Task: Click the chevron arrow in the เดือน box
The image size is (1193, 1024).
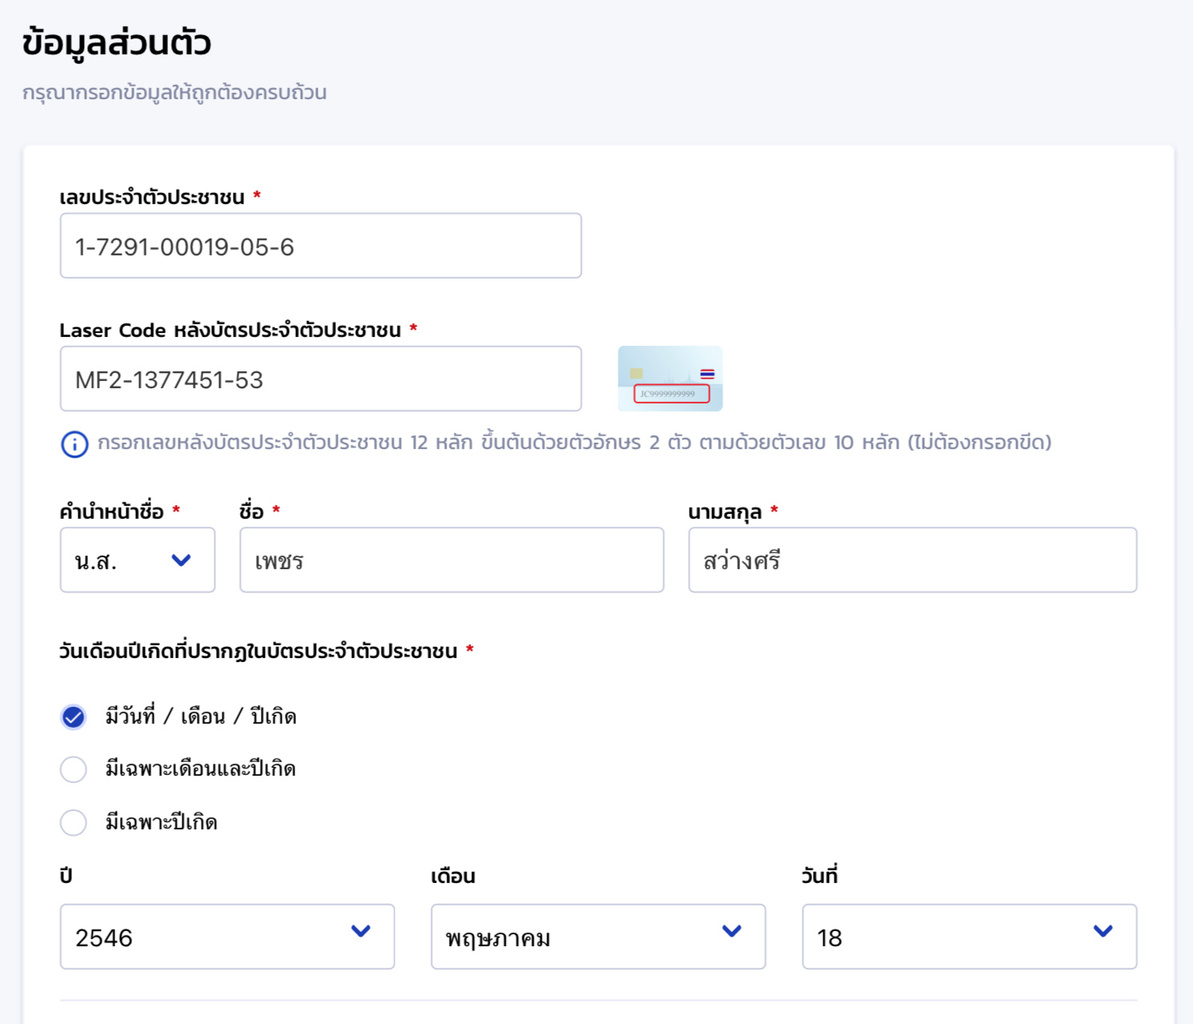Action: click(732, 931)
